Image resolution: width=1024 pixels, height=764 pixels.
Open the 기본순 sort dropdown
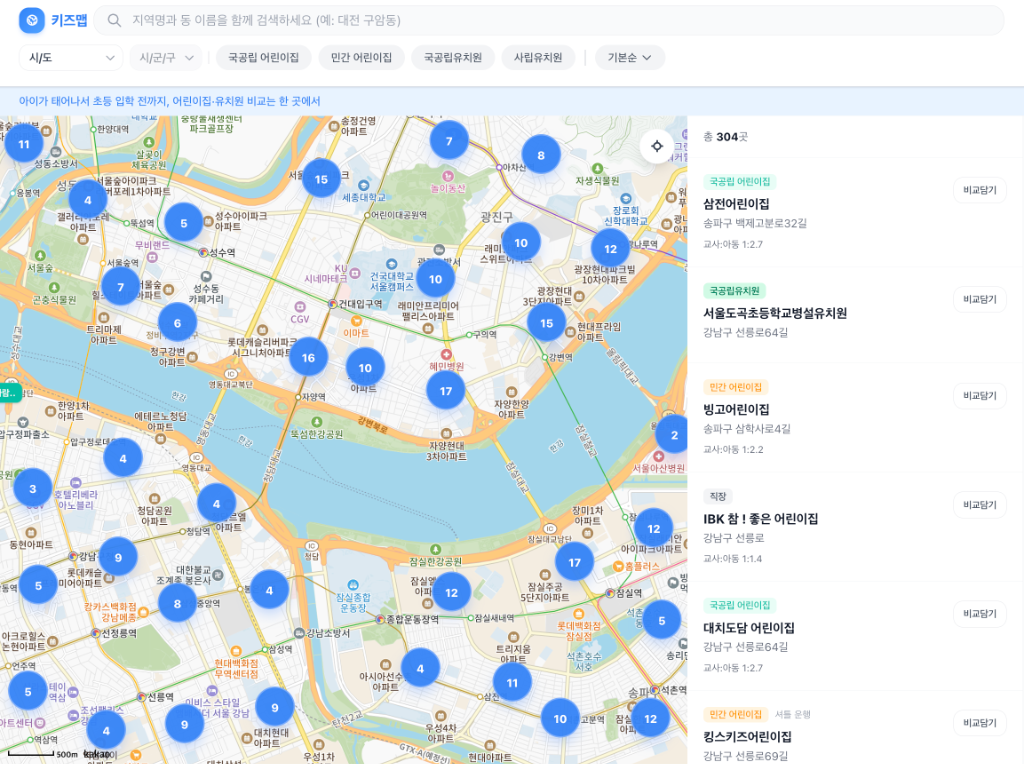(x=630, y=58)
